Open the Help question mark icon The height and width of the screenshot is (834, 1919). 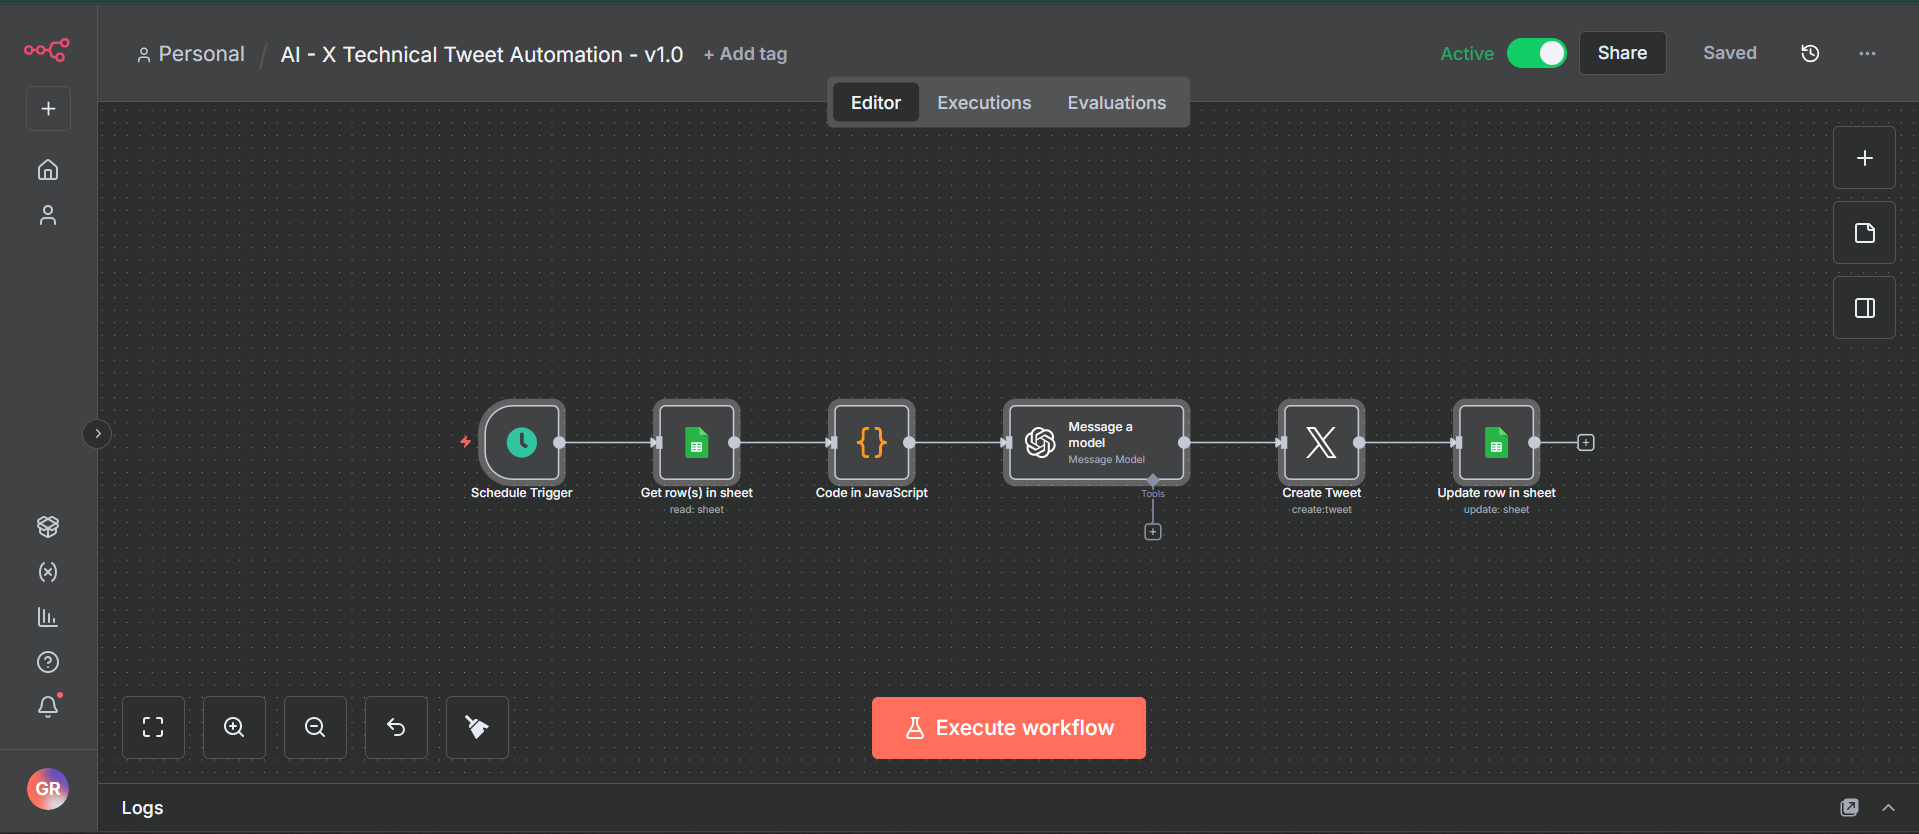[x=48, y=662]
